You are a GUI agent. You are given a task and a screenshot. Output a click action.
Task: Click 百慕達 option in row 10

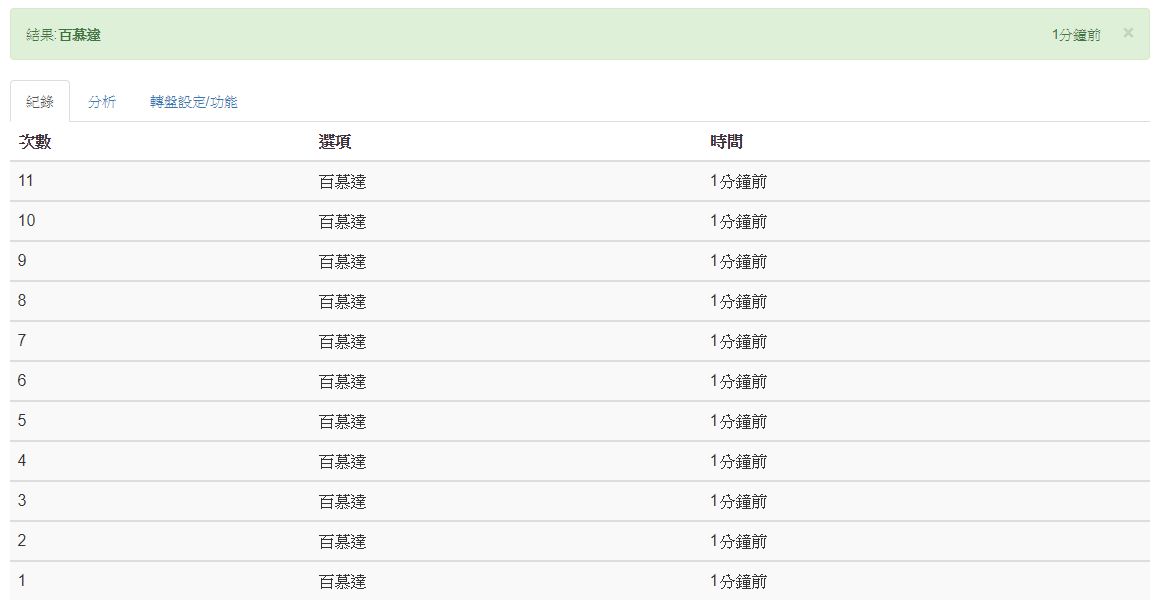[343, 222]
